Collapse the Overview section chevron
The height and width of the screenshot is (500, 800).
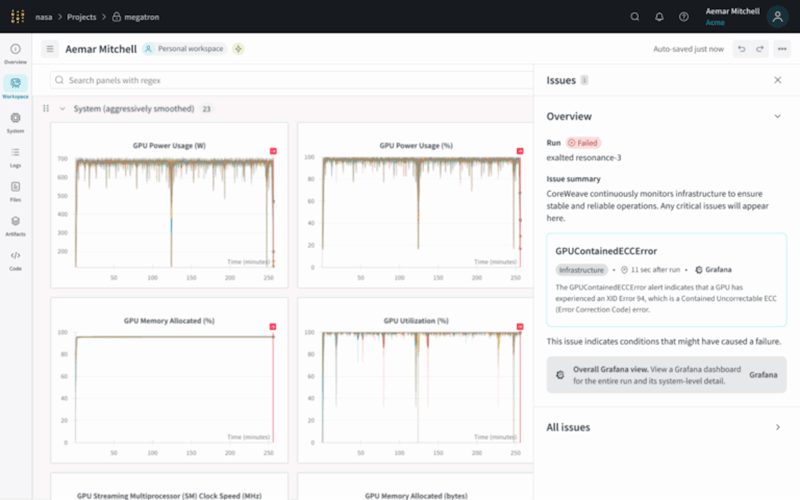[x=777, y=116]
